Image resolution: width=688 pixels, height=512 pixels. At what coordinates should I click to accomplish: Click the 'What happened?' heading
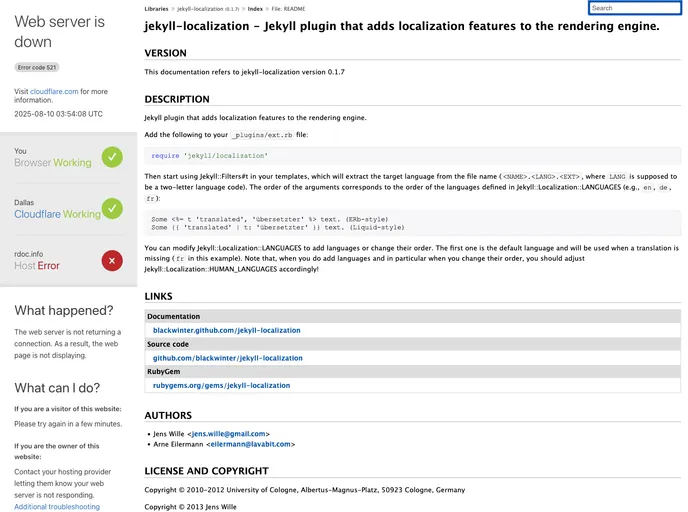click(x=64, y=311)
